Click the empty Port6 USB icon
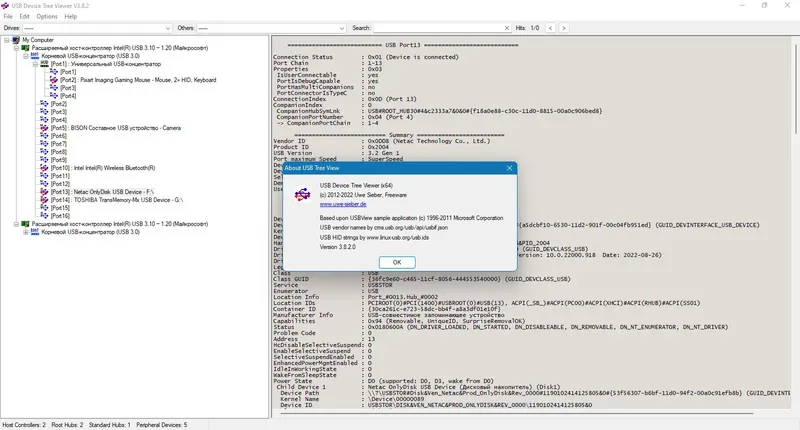Screen dimensions: 800x430 [x=44, y=136]
